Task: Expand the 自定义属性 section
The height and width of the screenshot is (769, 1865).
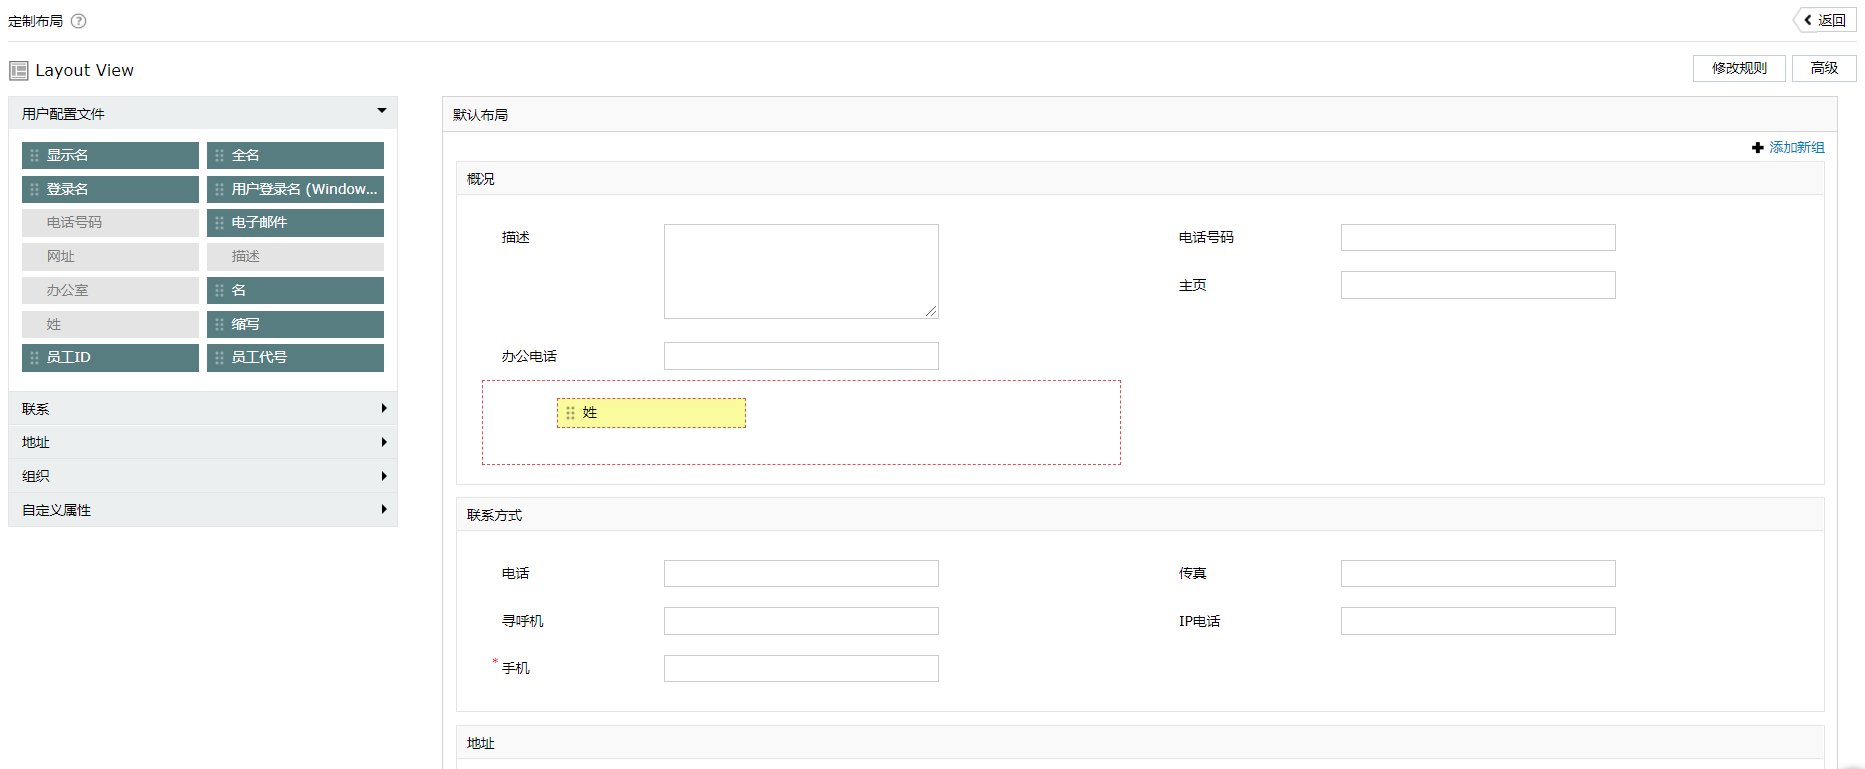Action: tap(383, 509)
